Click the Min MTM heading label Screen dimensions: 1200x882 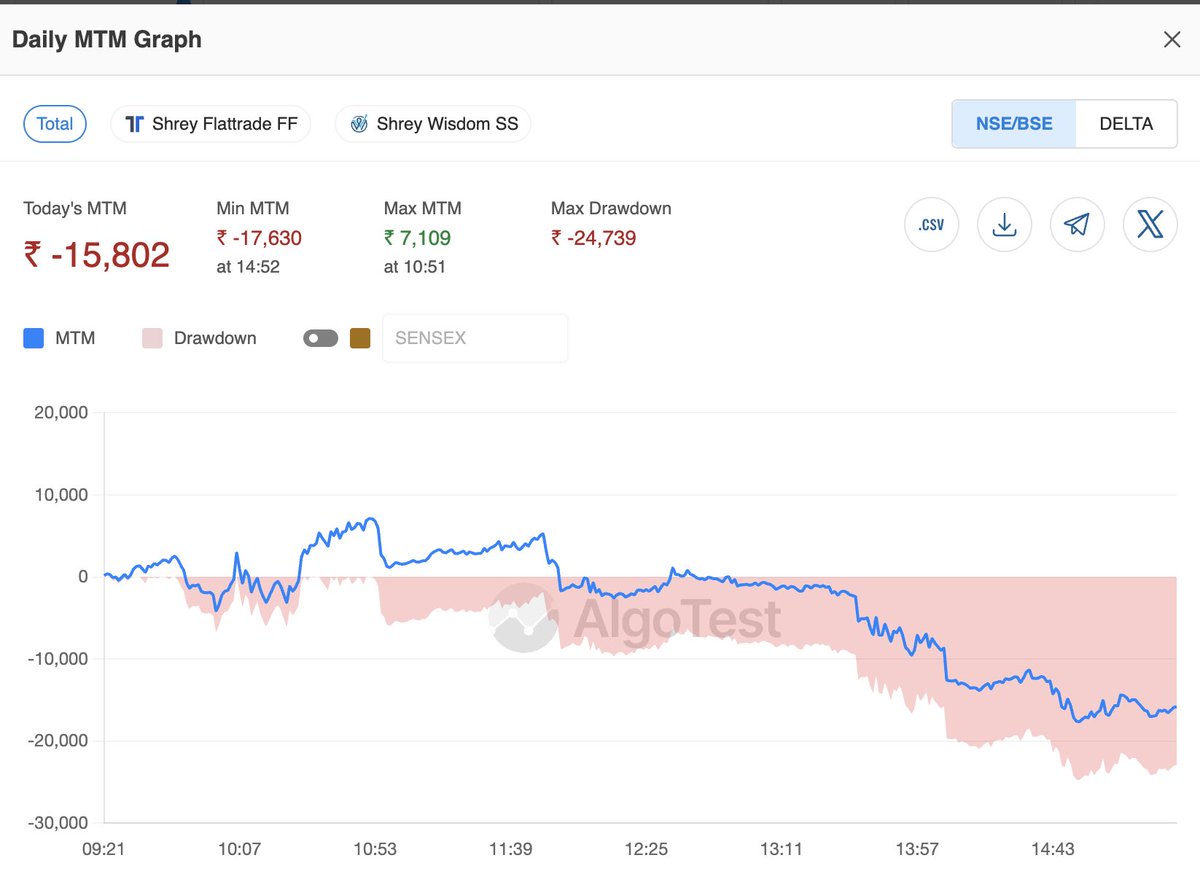click(x=253, y=208)
